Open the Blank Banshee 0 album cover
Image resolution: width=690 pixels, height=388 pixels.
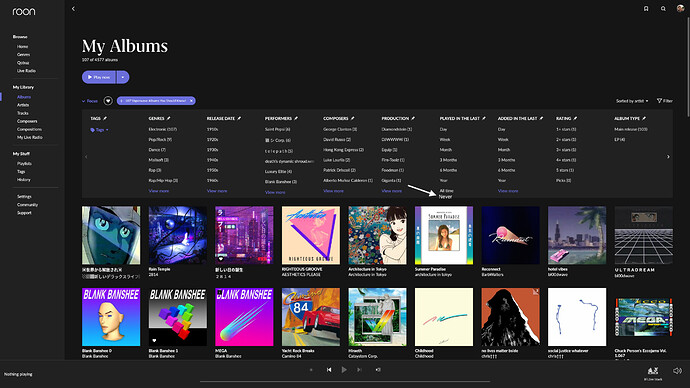point(111,317)
